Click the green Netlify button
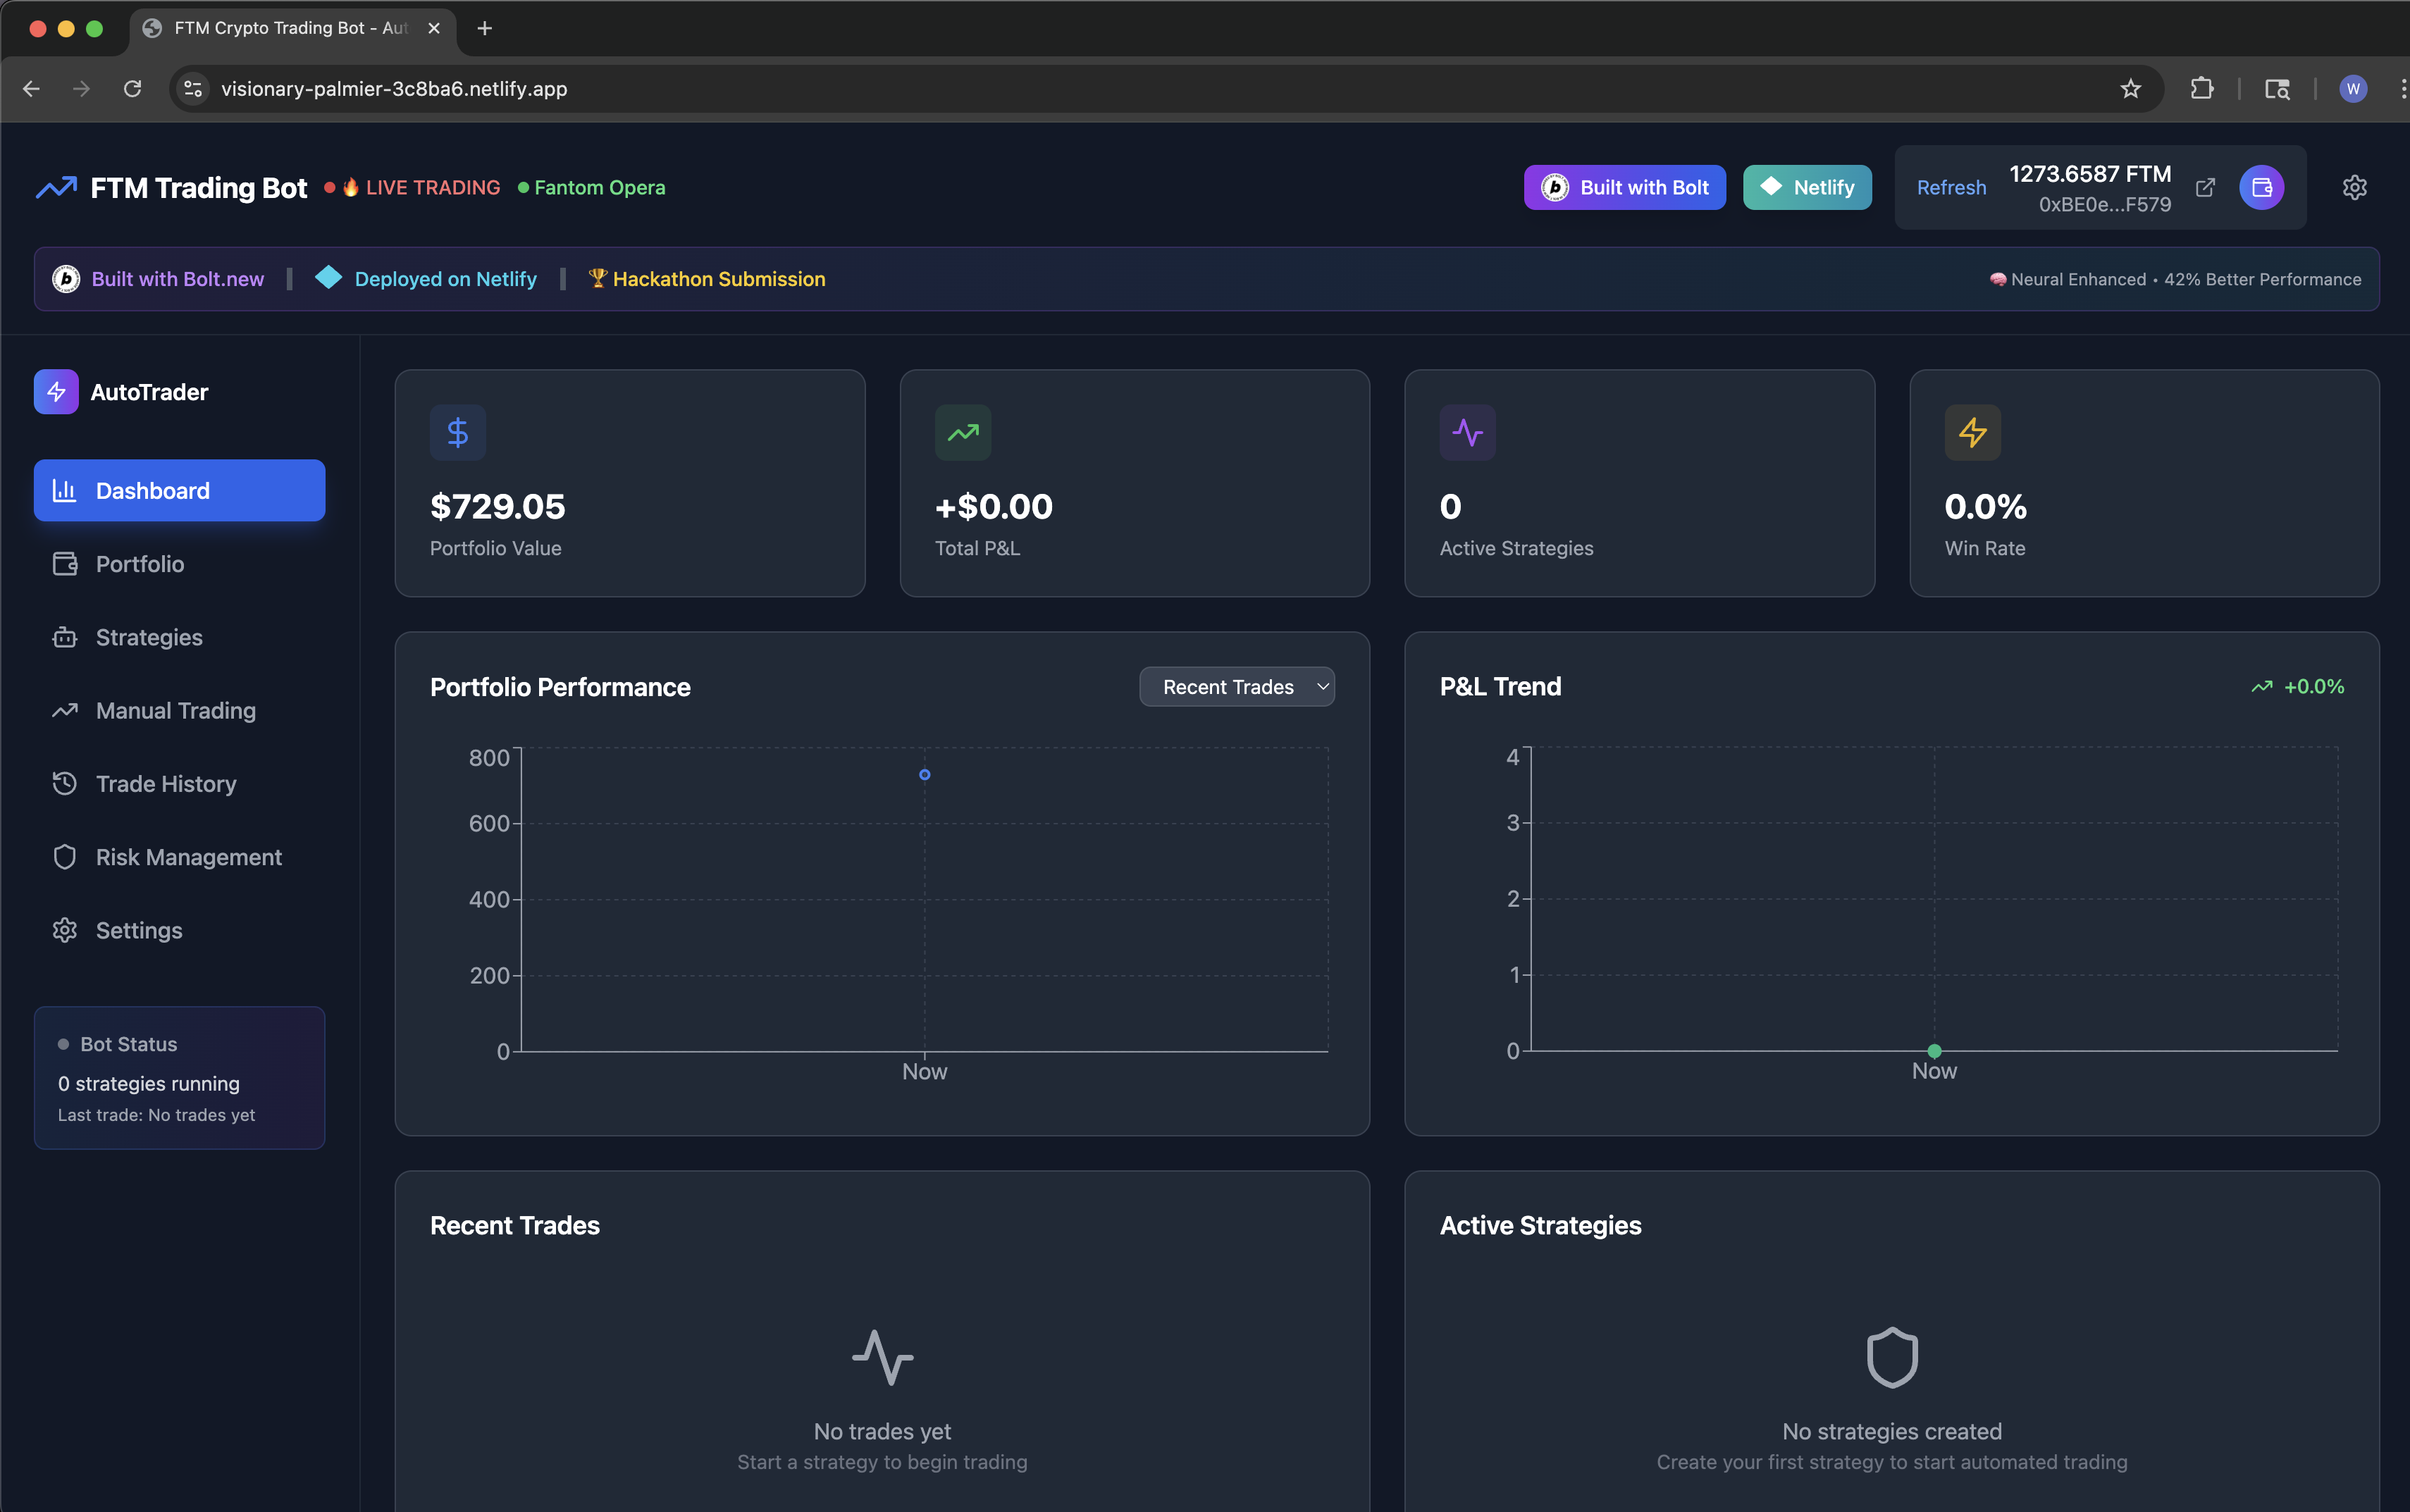The width and height of the screenshot is (2410, 1512). click(x=1807, y=188)
